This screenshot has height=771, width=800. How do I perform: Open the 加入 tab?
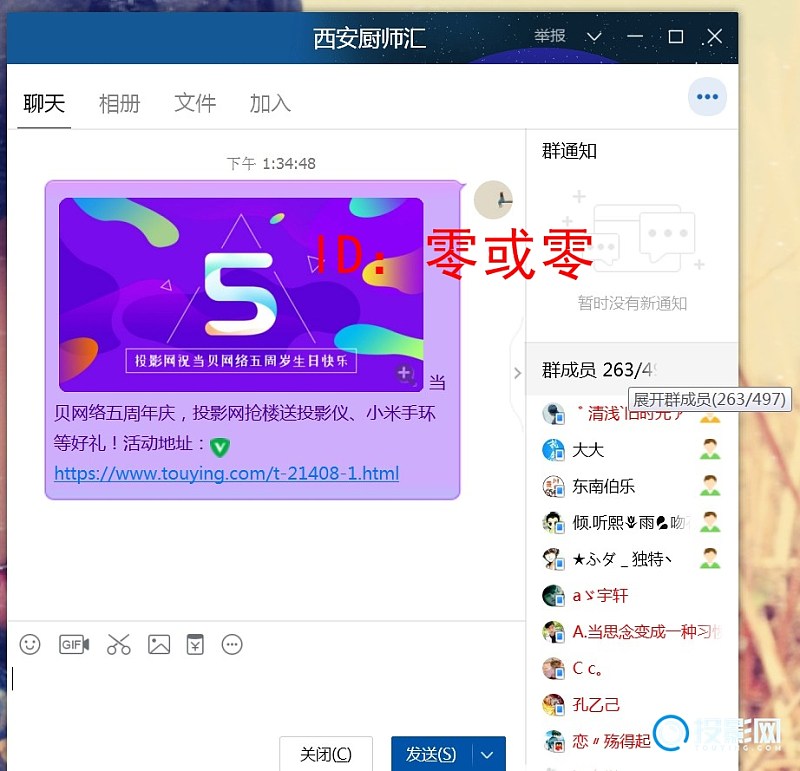(270, 104)
